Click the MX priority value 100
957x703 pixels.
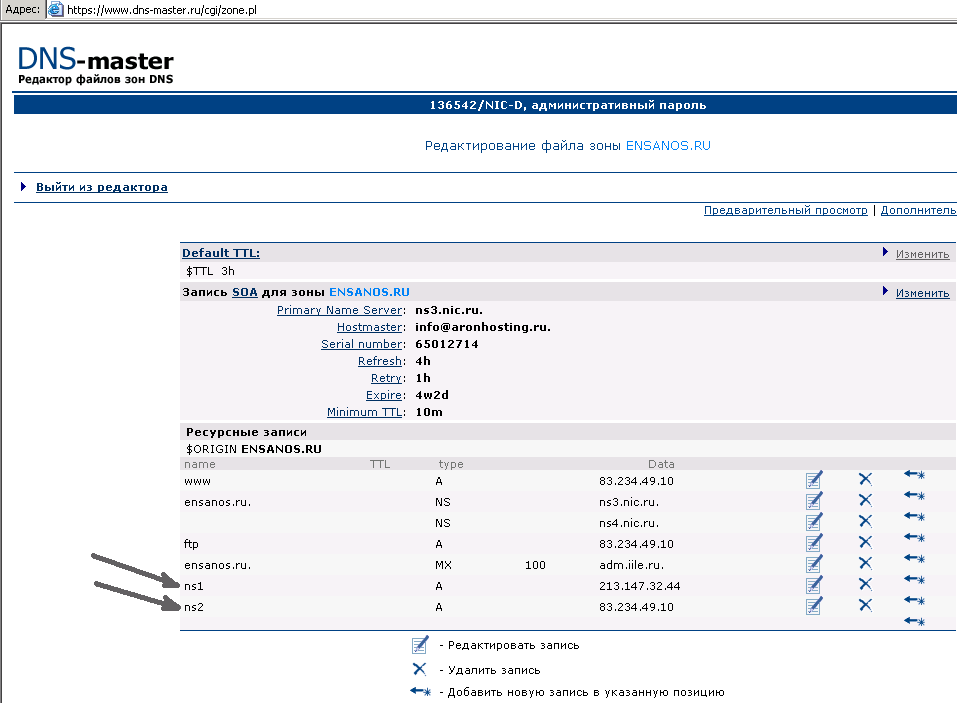point(535,565)
